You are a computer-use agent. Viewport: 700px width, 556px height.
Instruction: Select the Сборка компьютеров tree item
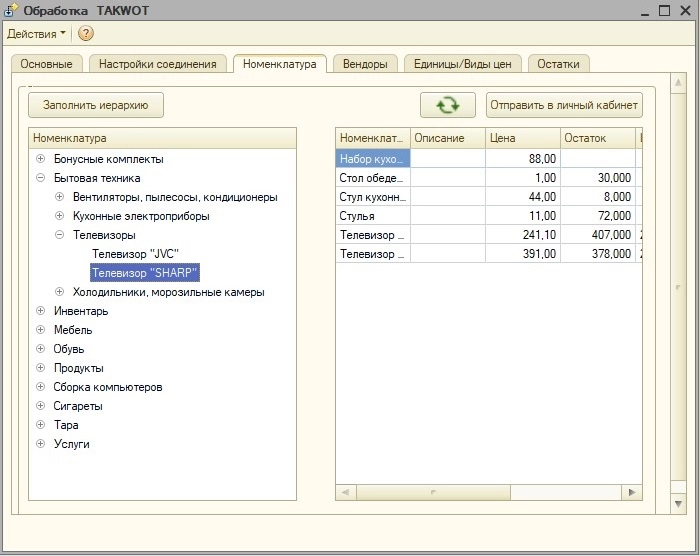[x=108, y=387]
